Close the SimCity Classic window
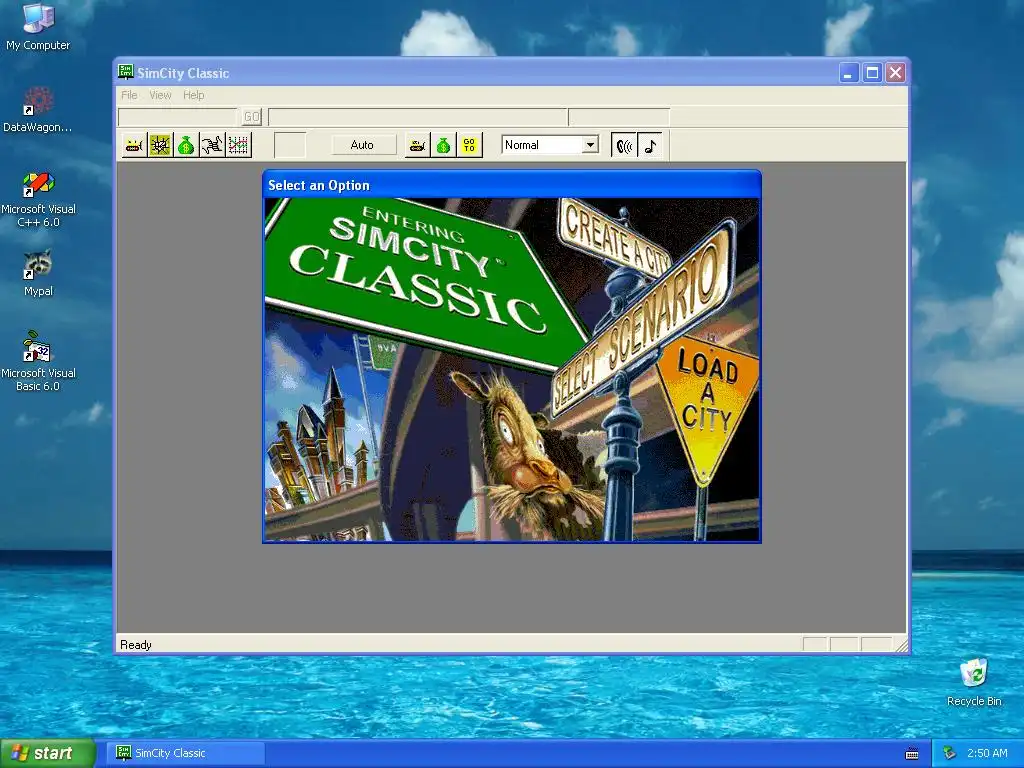 [x=895, y=72]
